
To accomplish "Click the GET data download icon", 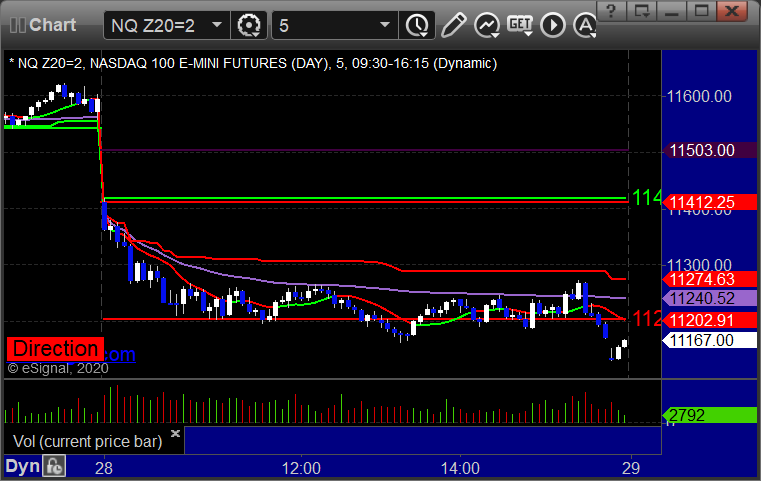I will tap(520, 25).
